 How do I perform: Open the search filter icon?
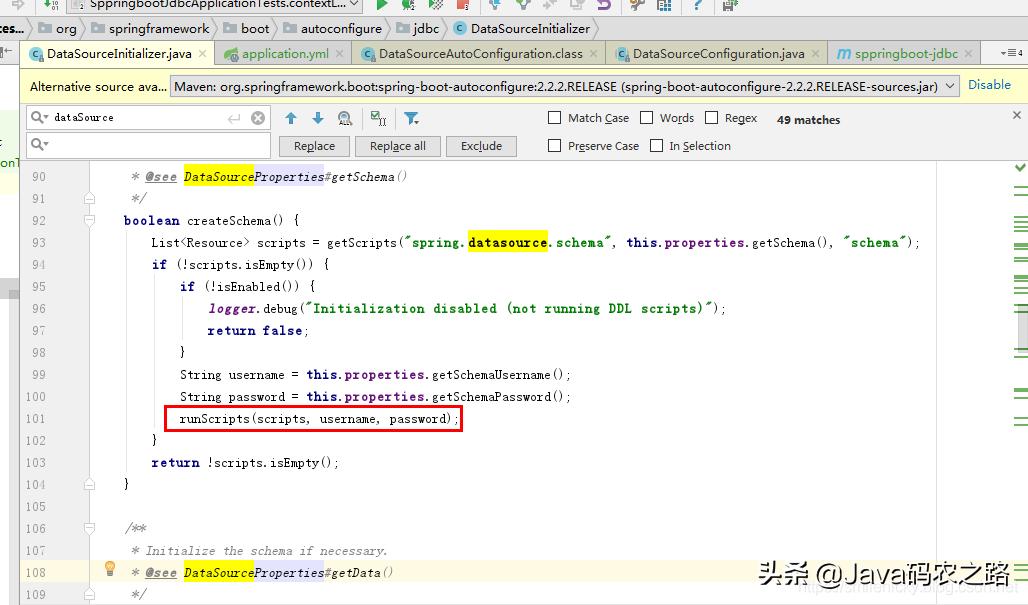[411, 118]
